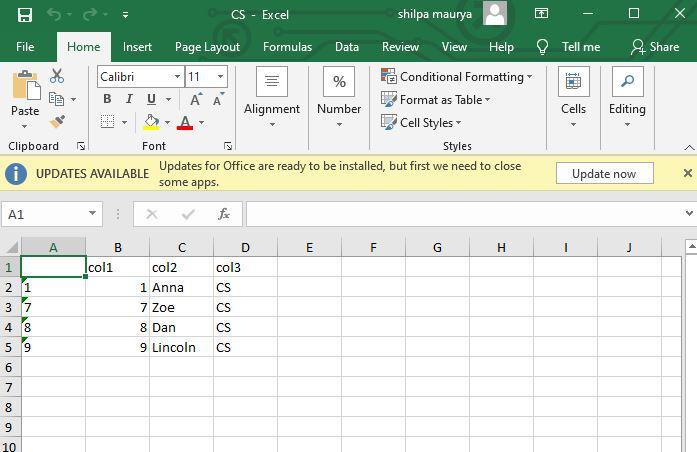Click the user account avatar picture
This screenshot has width=697, height=452.
click(495, 13)
